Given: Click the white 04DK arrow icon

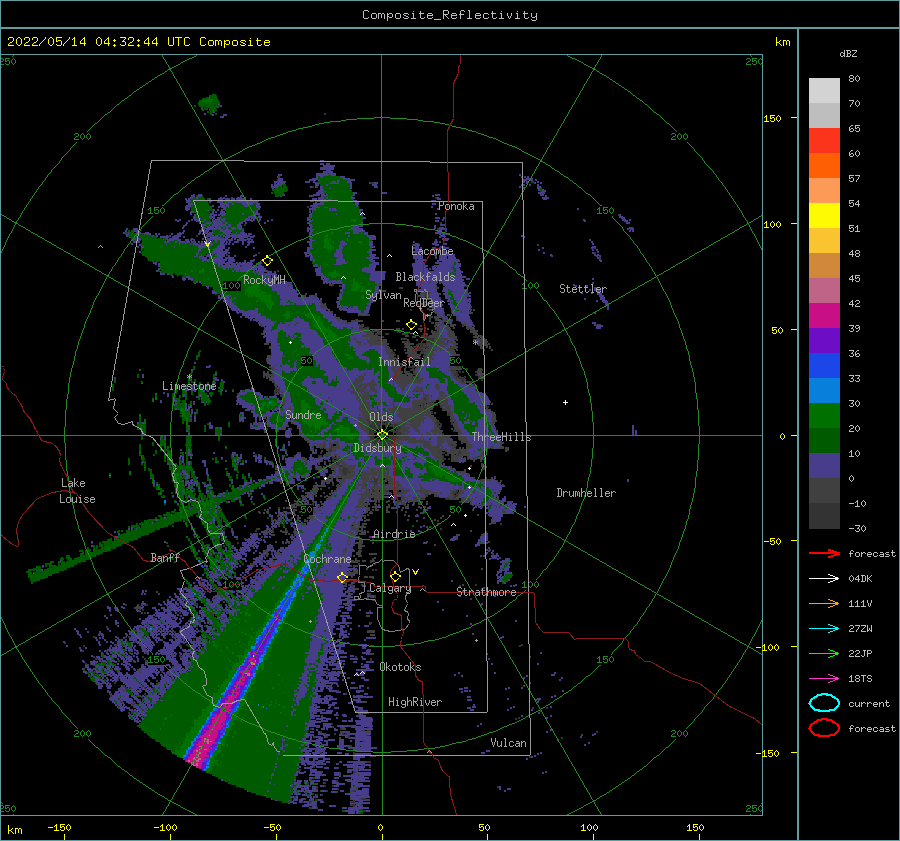Looking at the screenshot, I should click(x=824, y=578).
